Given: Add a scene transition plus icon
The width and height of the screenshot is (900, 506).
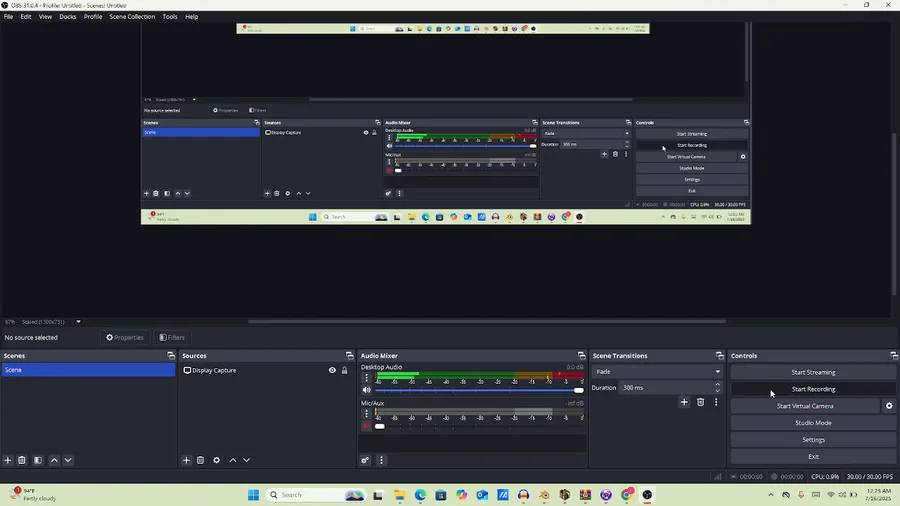Looking at the screenshot, I should pyautogui.click(x=684, y=402).
